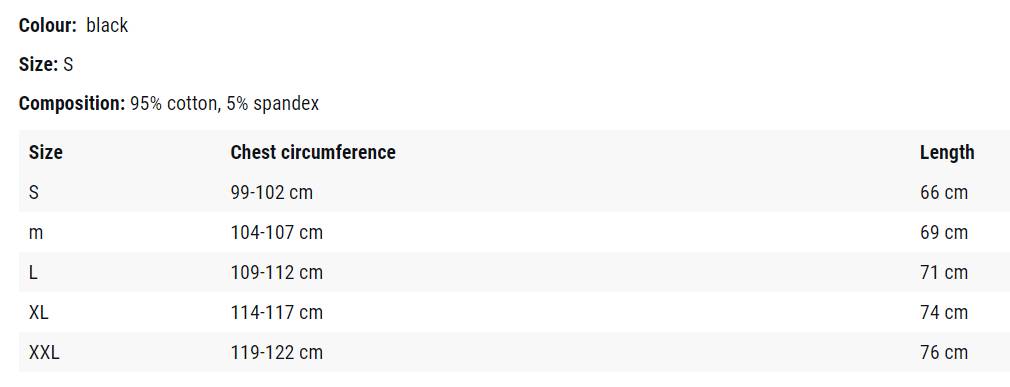Click the Size column header
Viewport: 1010px width, 387px height.
[x=46, y=153]
